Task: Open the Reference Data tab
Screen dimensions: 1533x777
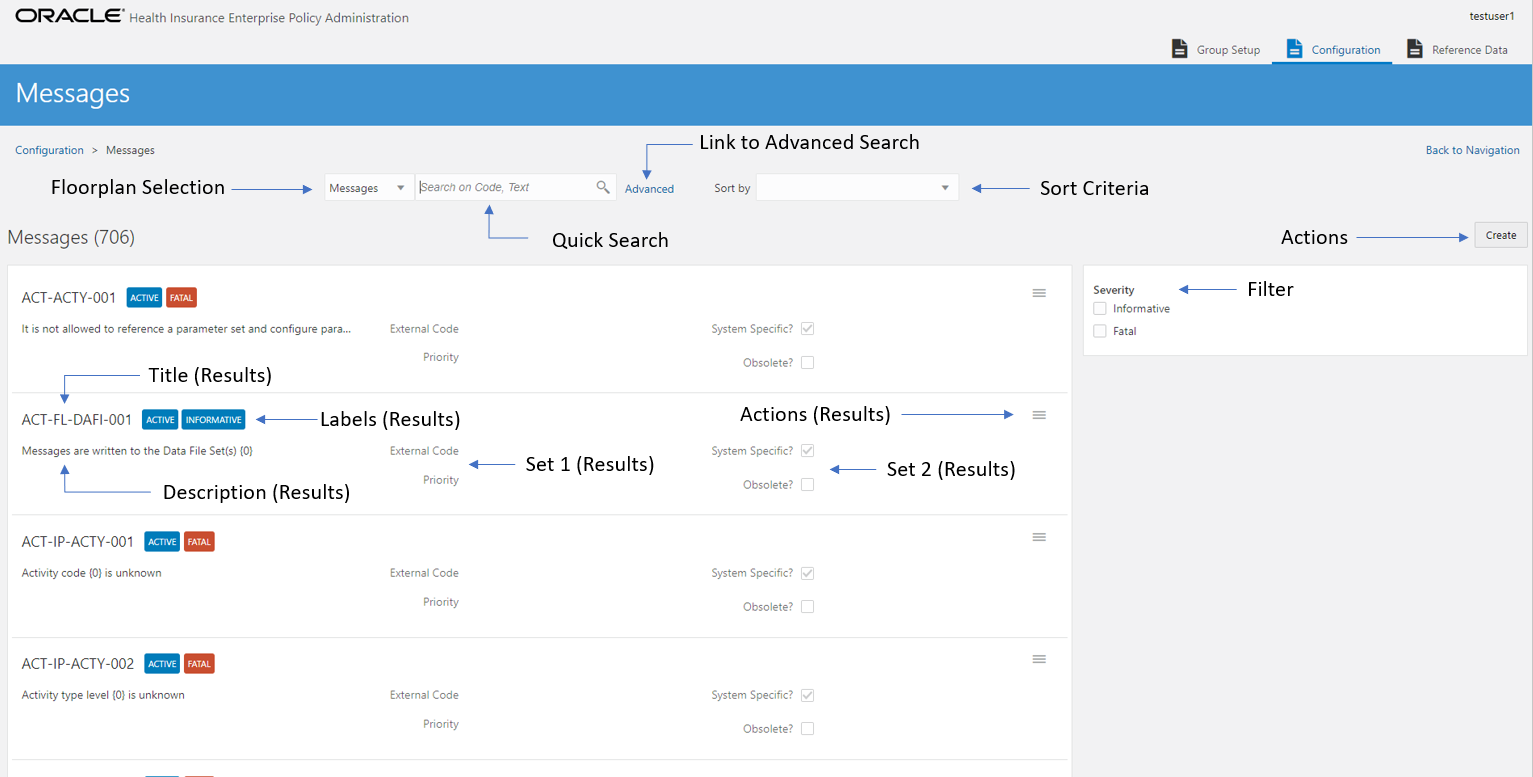Action: coord(1469,50)
